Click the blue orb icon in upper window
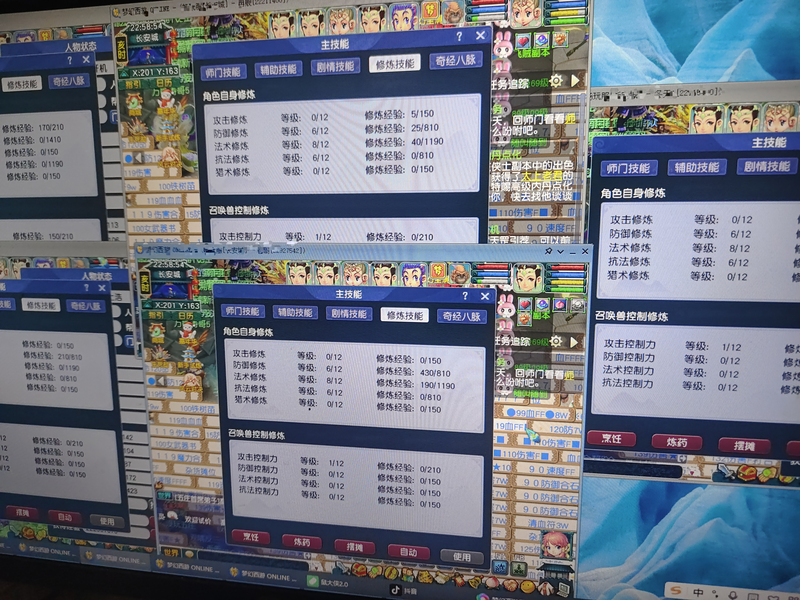This screenshot has width=800, height=600. [x=541, y=40]
